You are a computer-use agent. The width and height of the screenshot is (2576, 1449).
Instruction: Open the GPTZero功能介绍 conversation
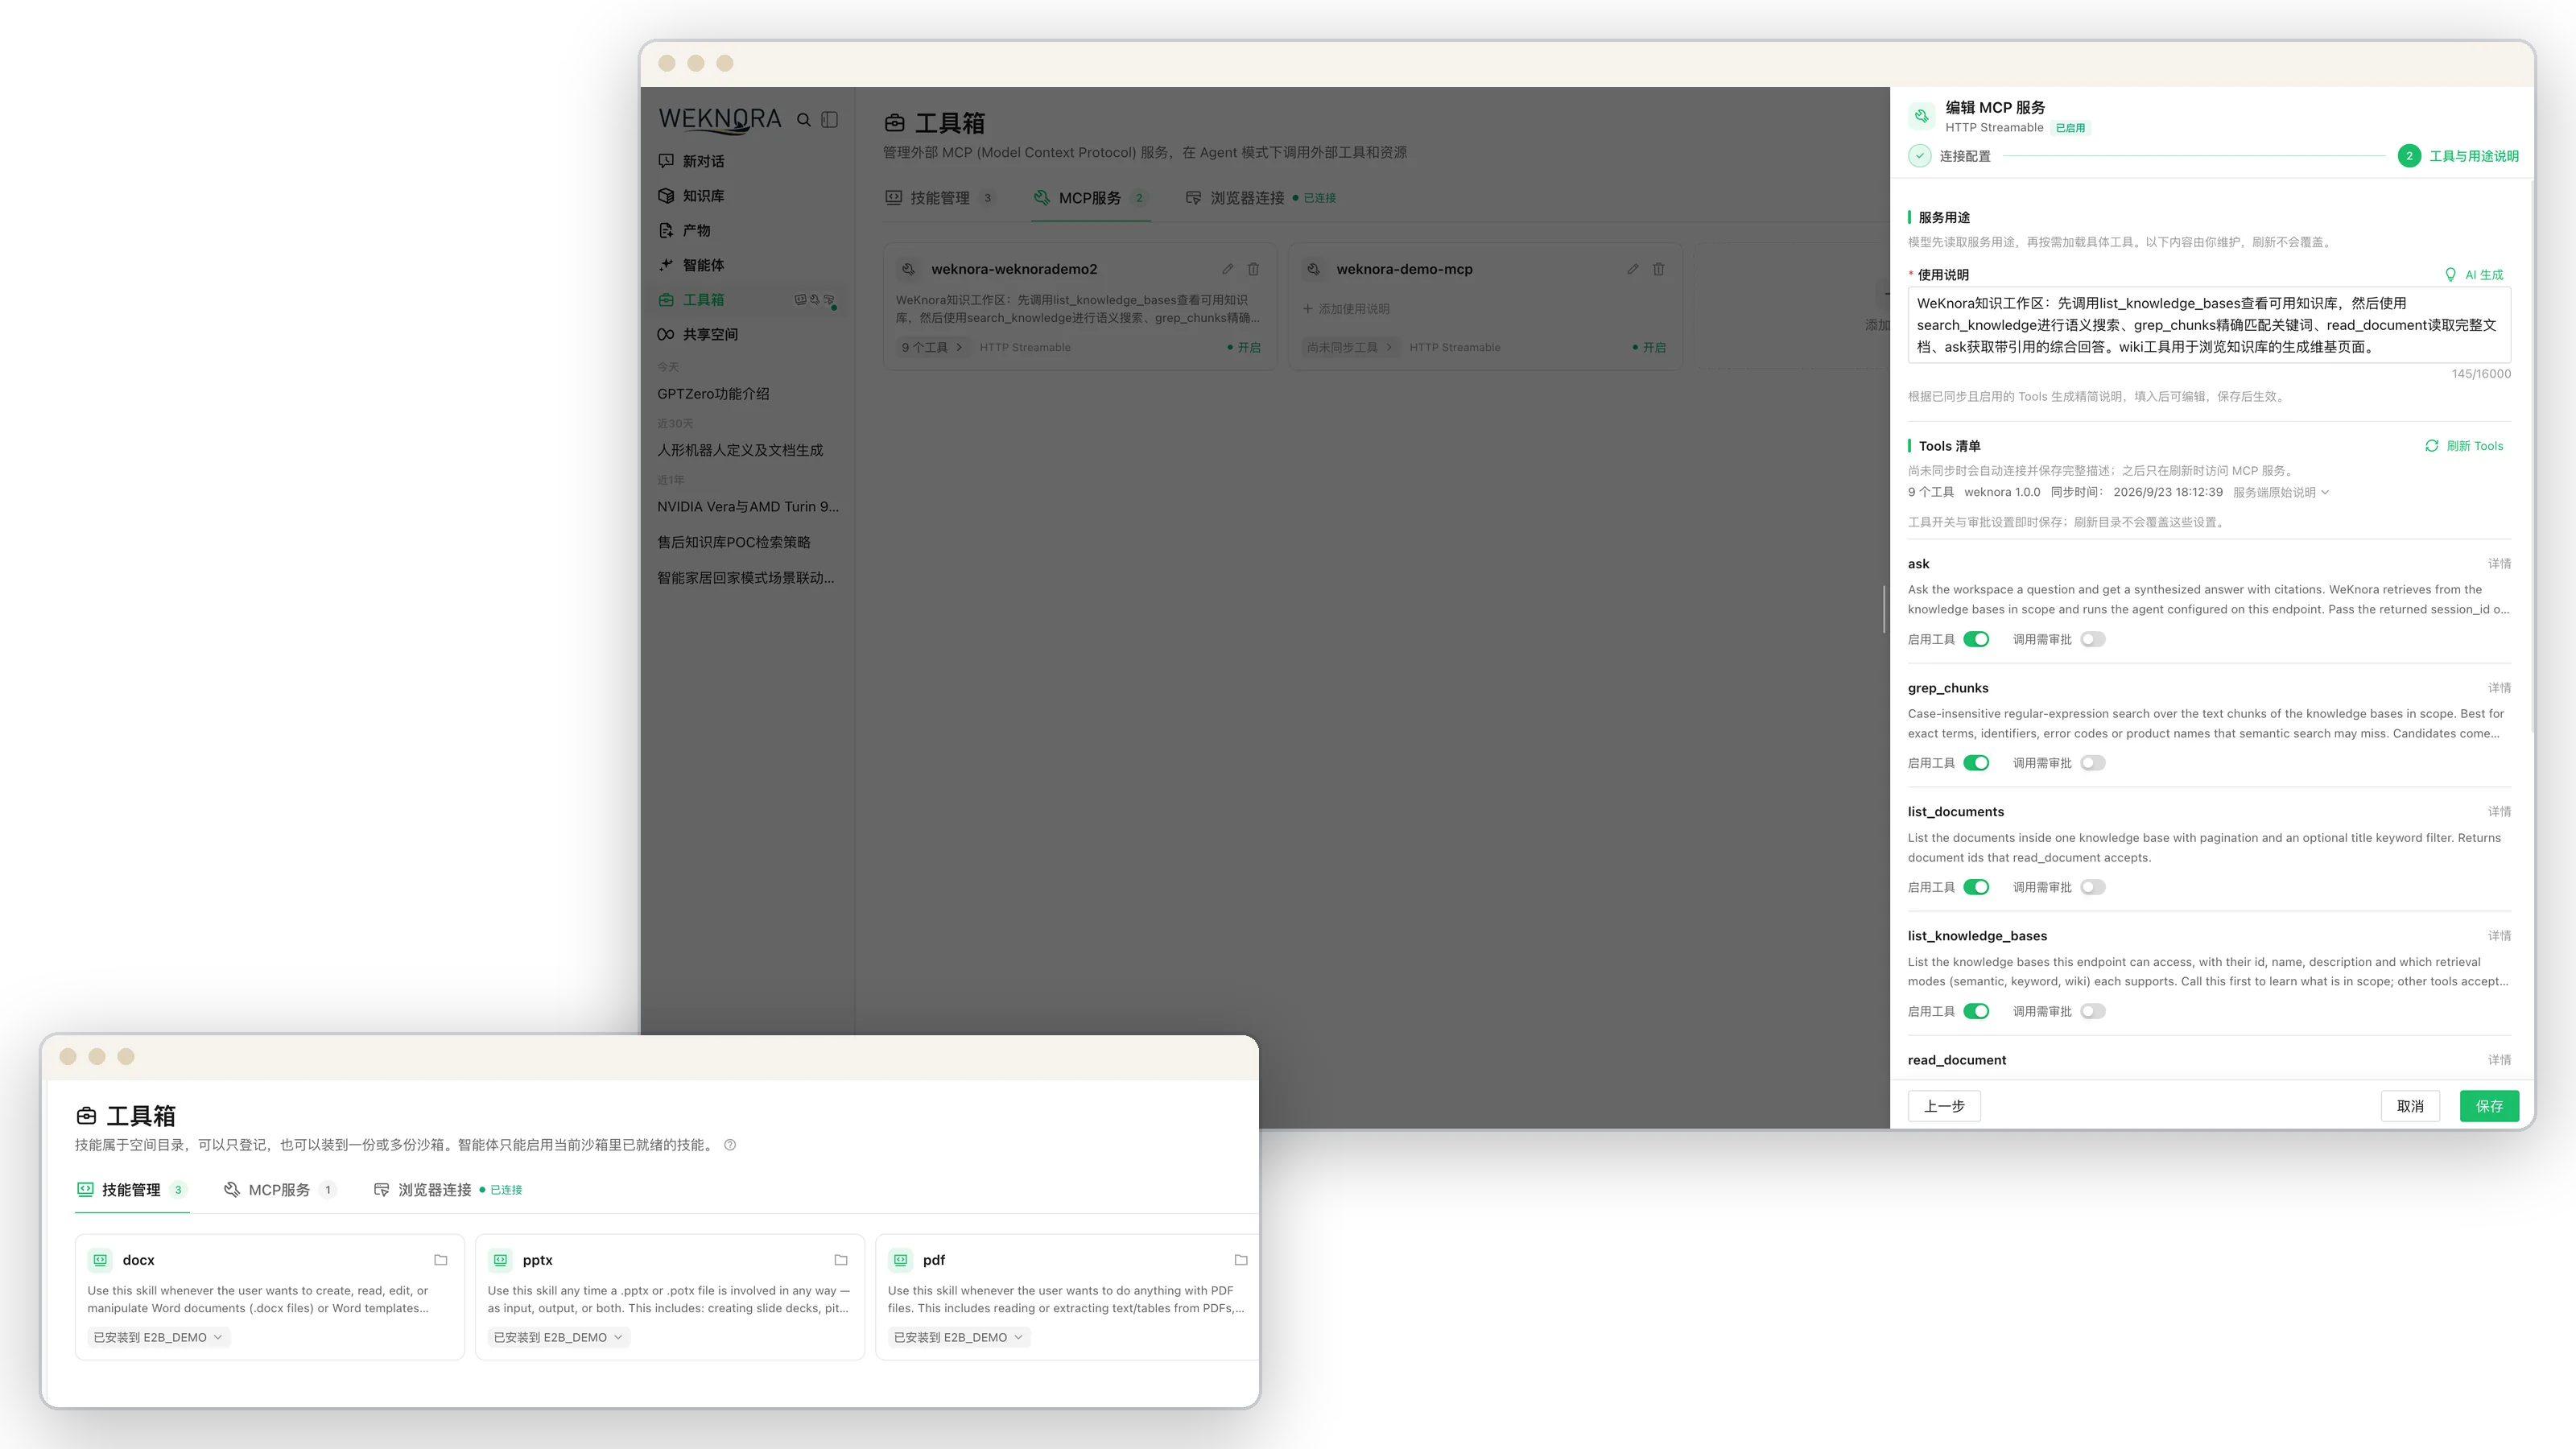click(x=713, y=394)
